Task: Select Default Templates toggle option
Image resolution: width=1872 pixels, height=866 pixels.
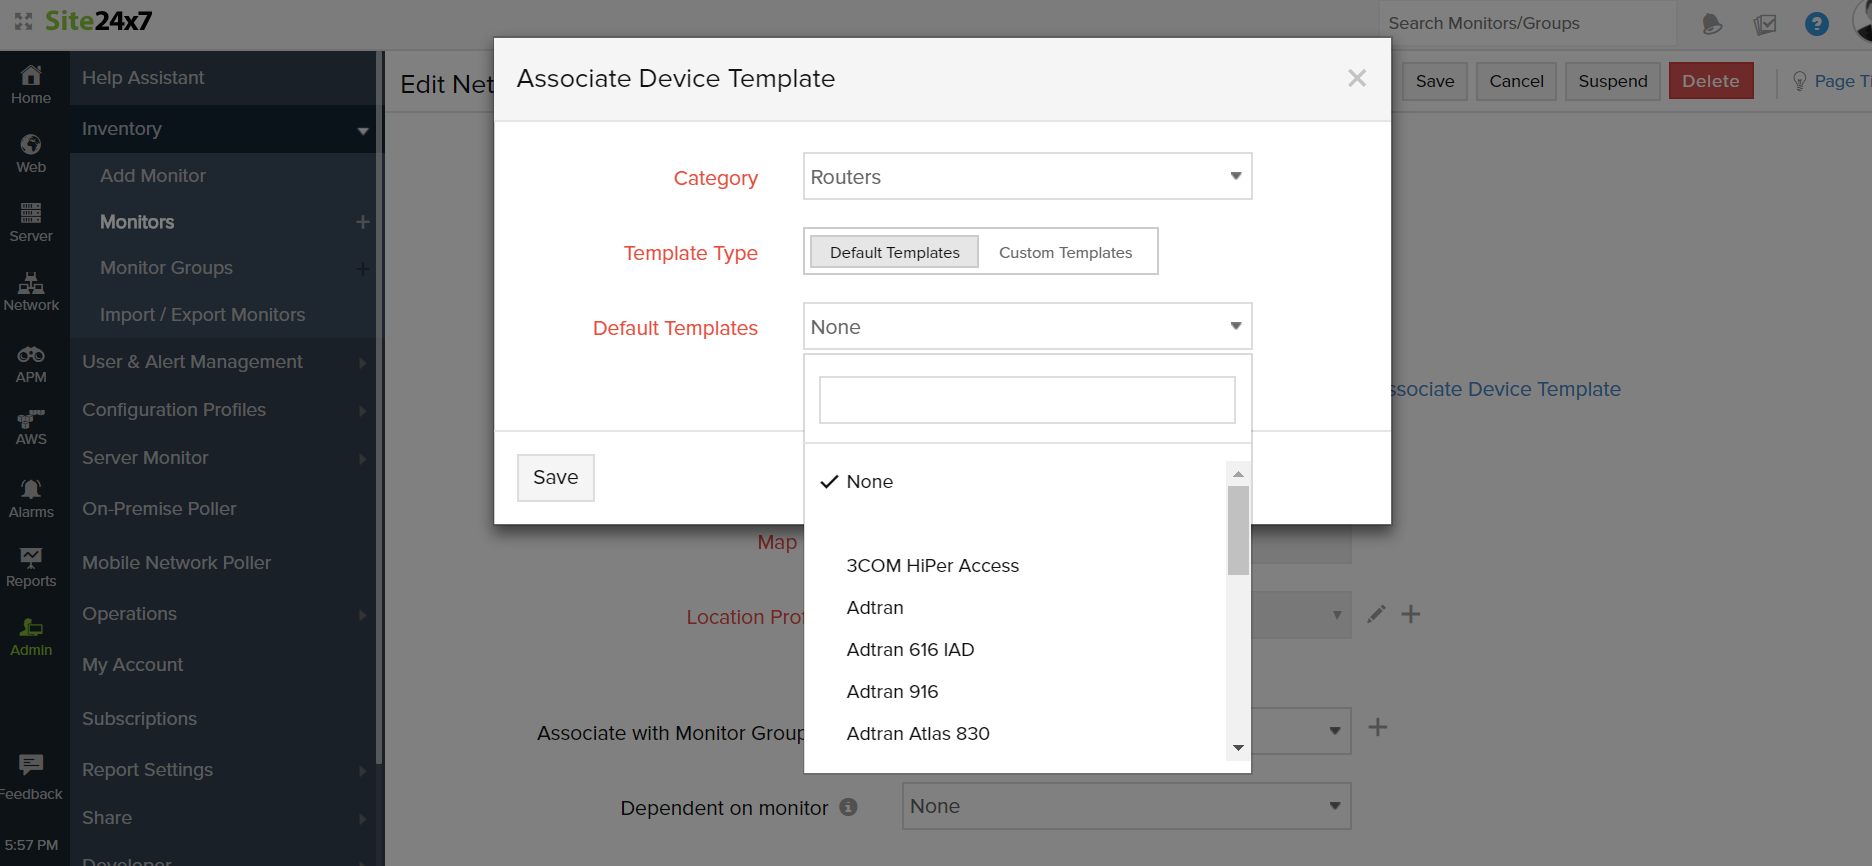Action: (x=894, y=252)
